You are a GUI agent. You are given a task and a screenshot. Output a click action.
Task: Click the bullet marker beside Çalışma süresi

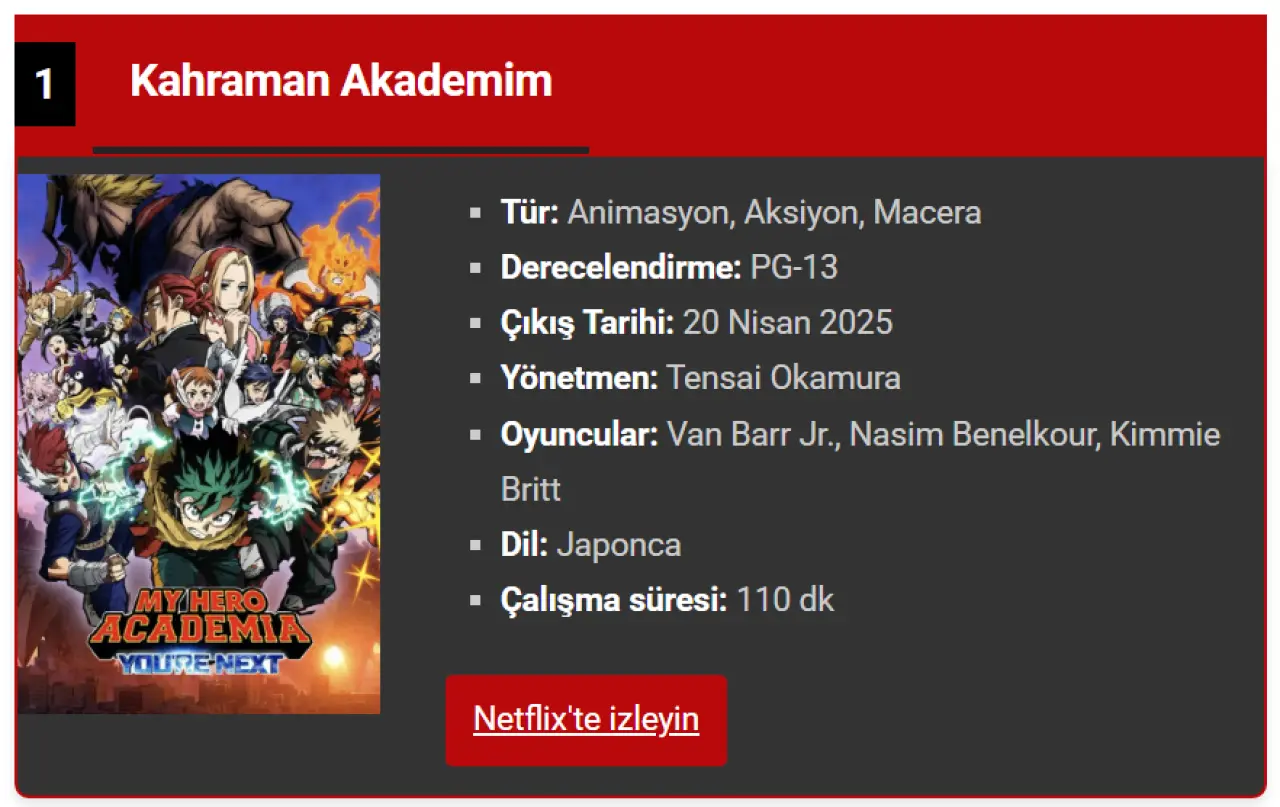tap(476, 601)
